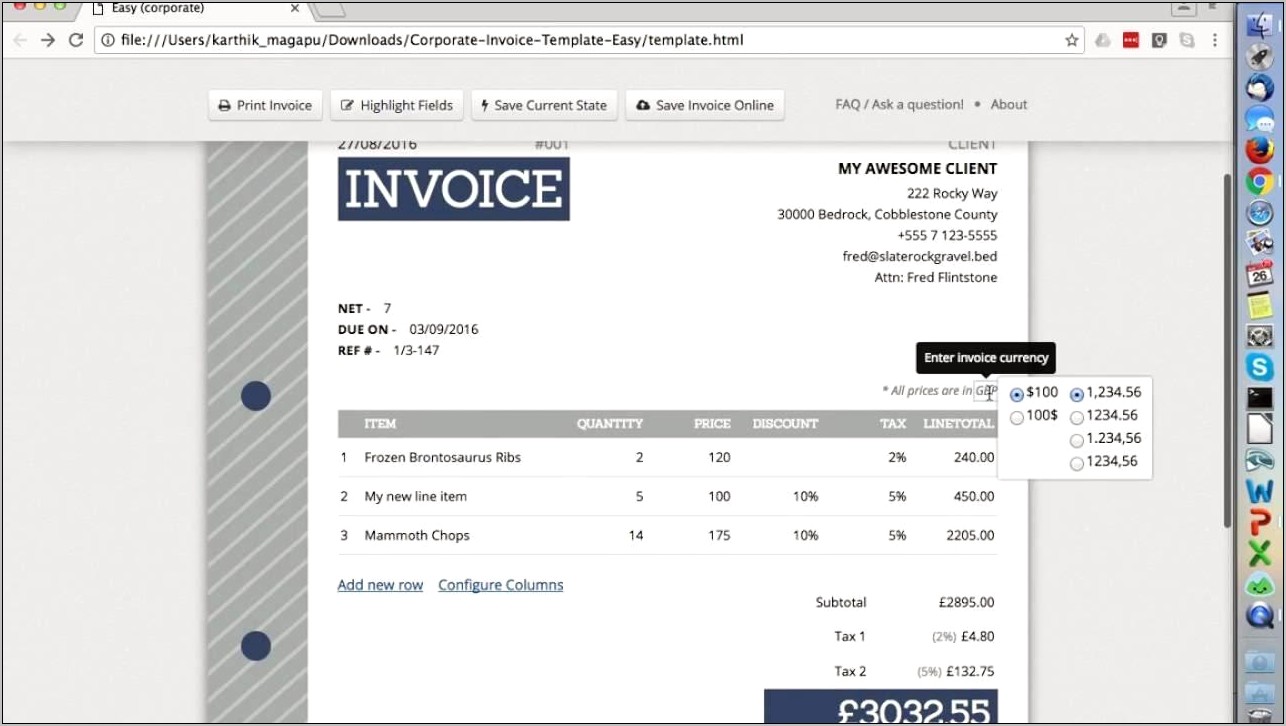The width and height of the screenshot is (1286, 726).
Task: Open QuickTime Player from the dock
Action: coord(1259,615)
